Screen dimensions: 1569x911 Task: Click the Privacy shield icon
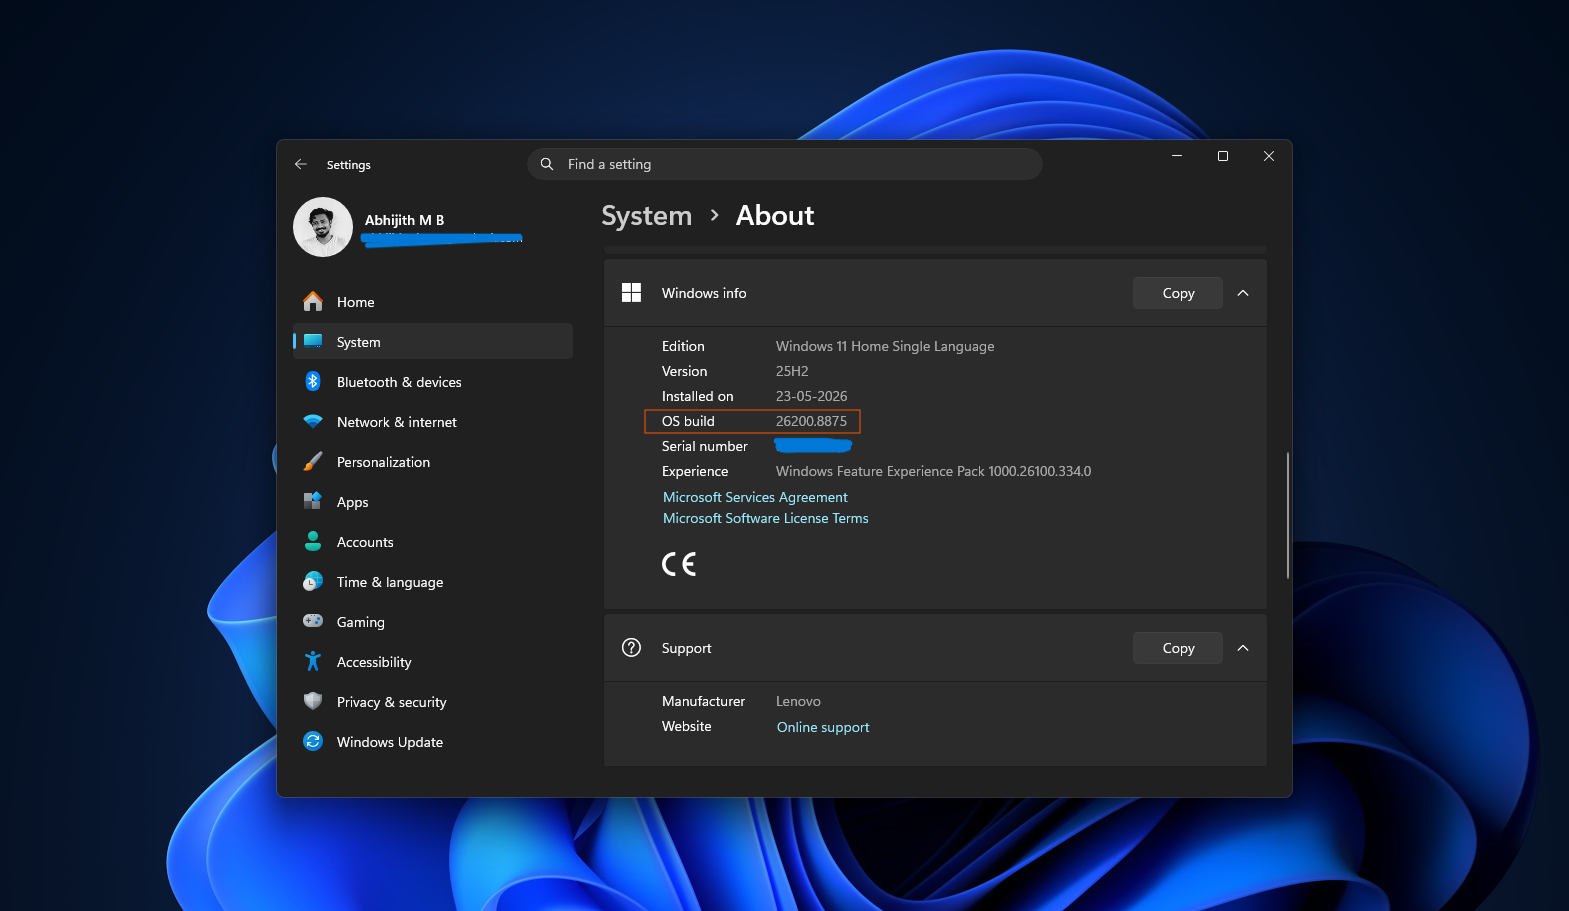[x=313, y=701]
